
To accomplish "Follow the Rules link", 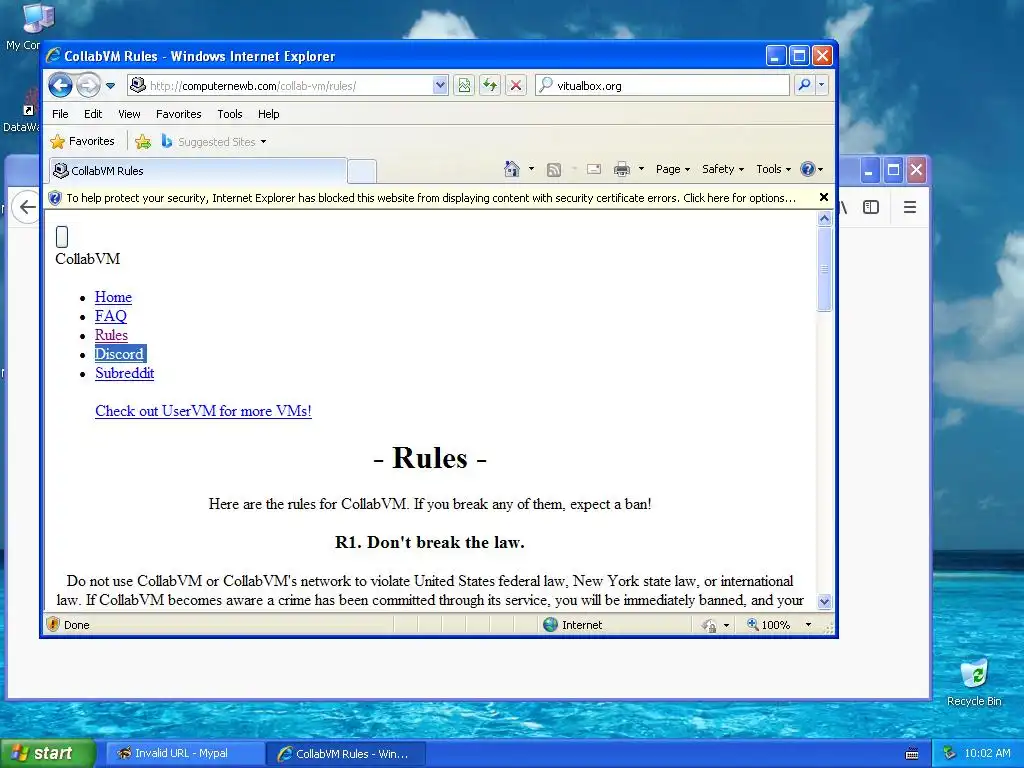I will click(x=111, y=335).
